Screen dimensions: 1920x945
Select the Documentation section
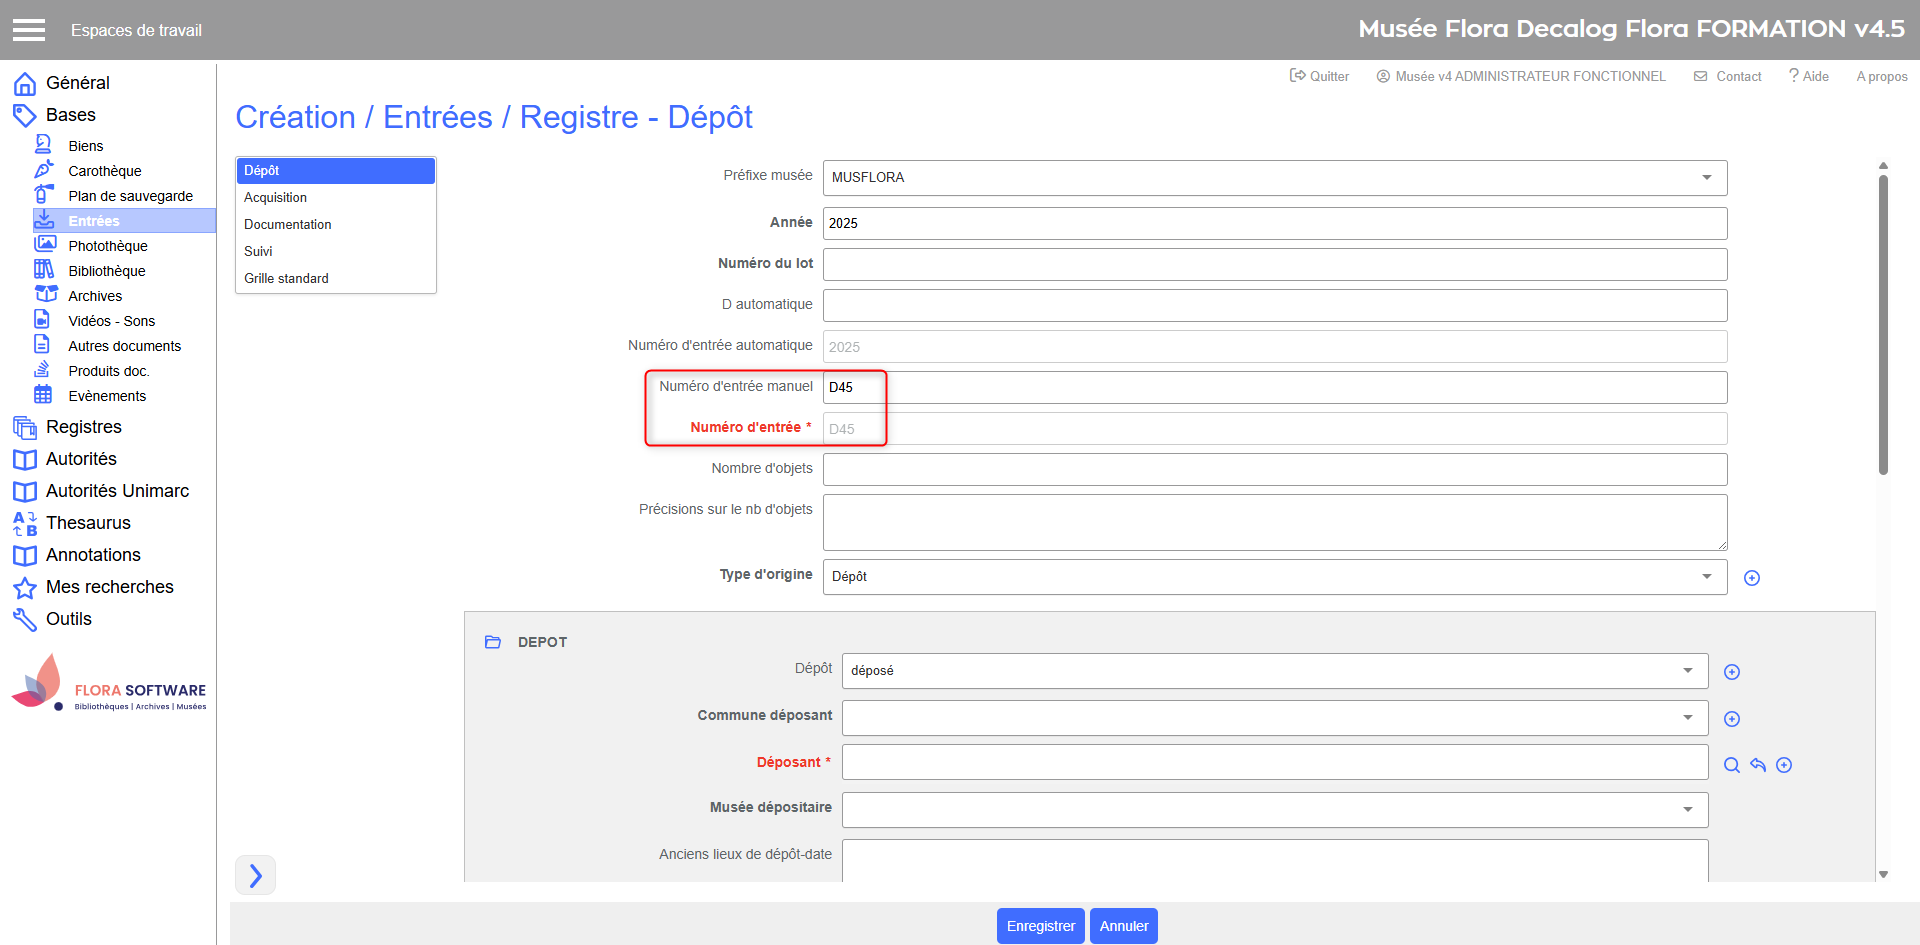(288, 225)
